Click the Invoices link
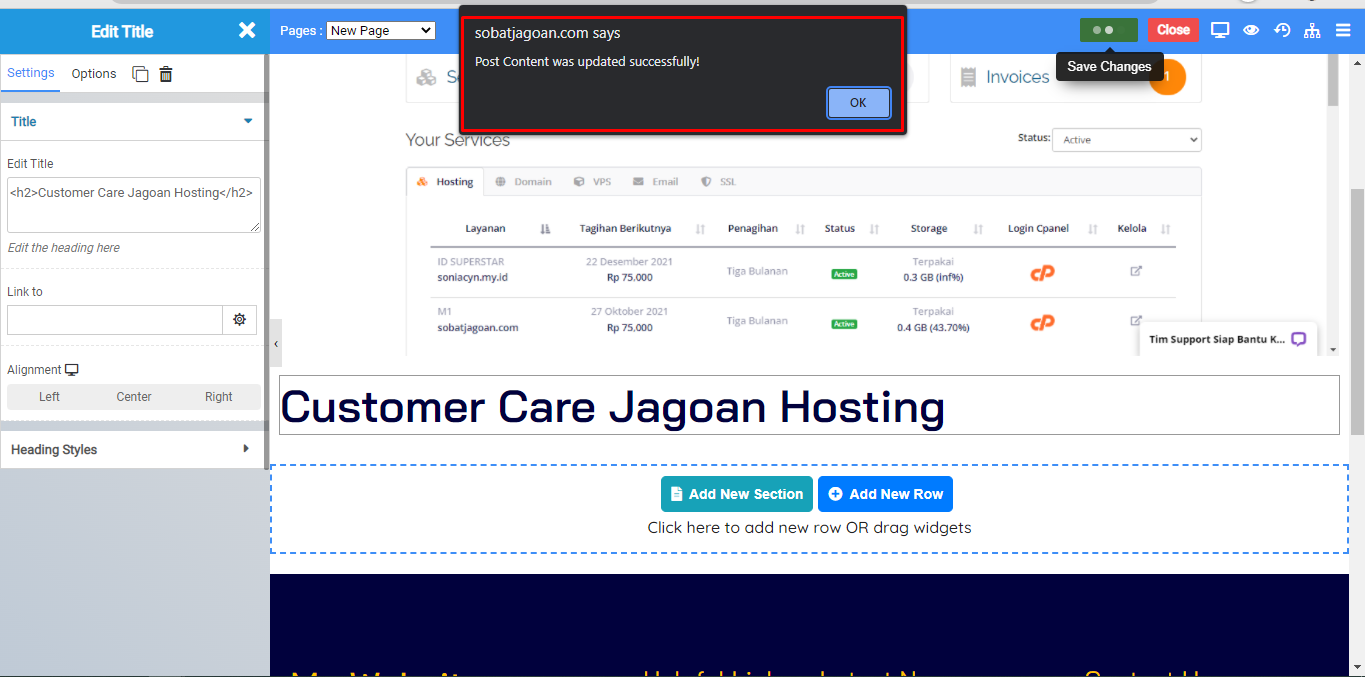The height and width of the screenshot is (677, 1365). point(1018,77)
